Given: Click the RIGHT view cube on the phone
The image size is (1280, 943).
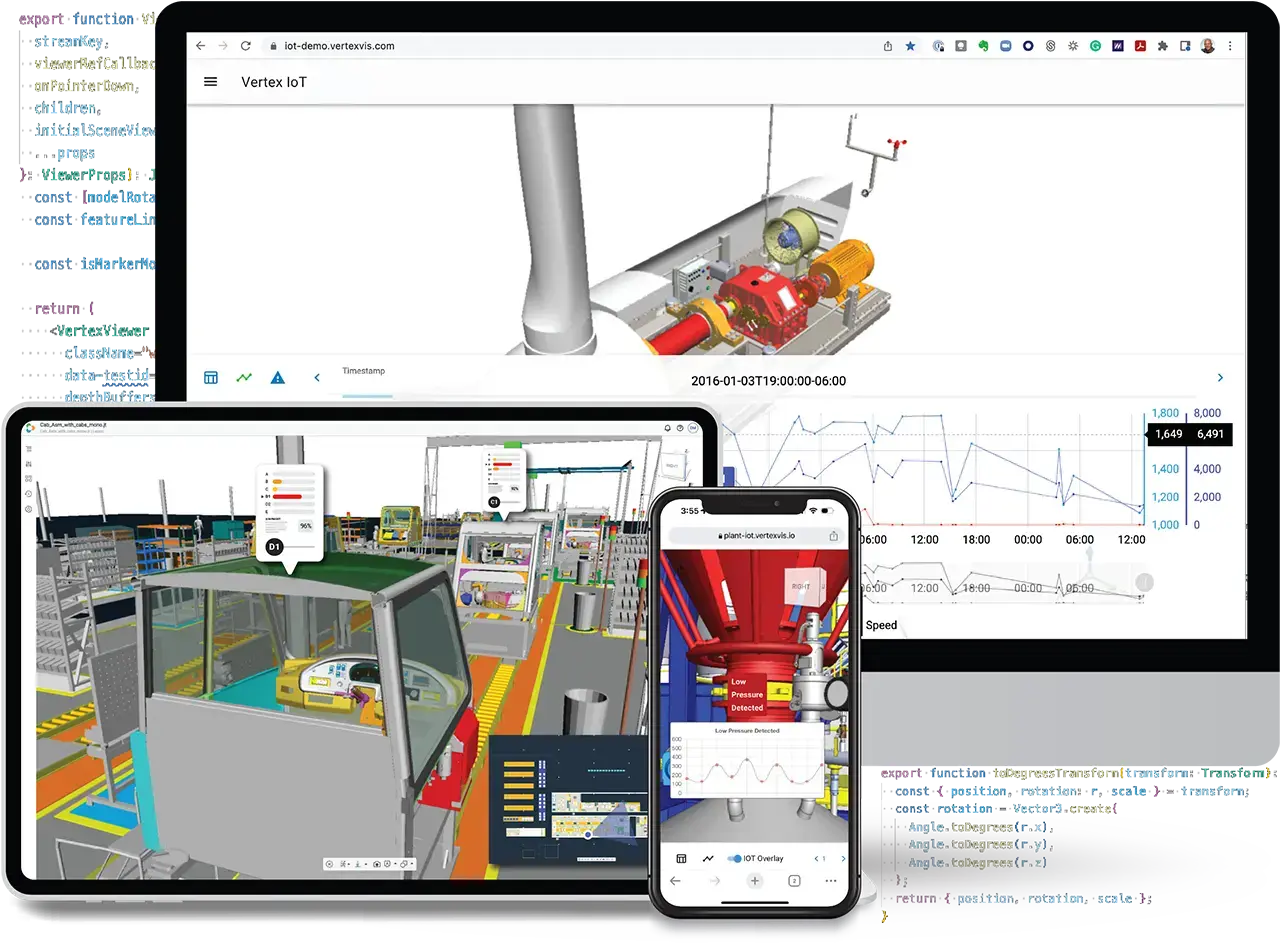Looking at the screenshot, I should coord(803,588).
